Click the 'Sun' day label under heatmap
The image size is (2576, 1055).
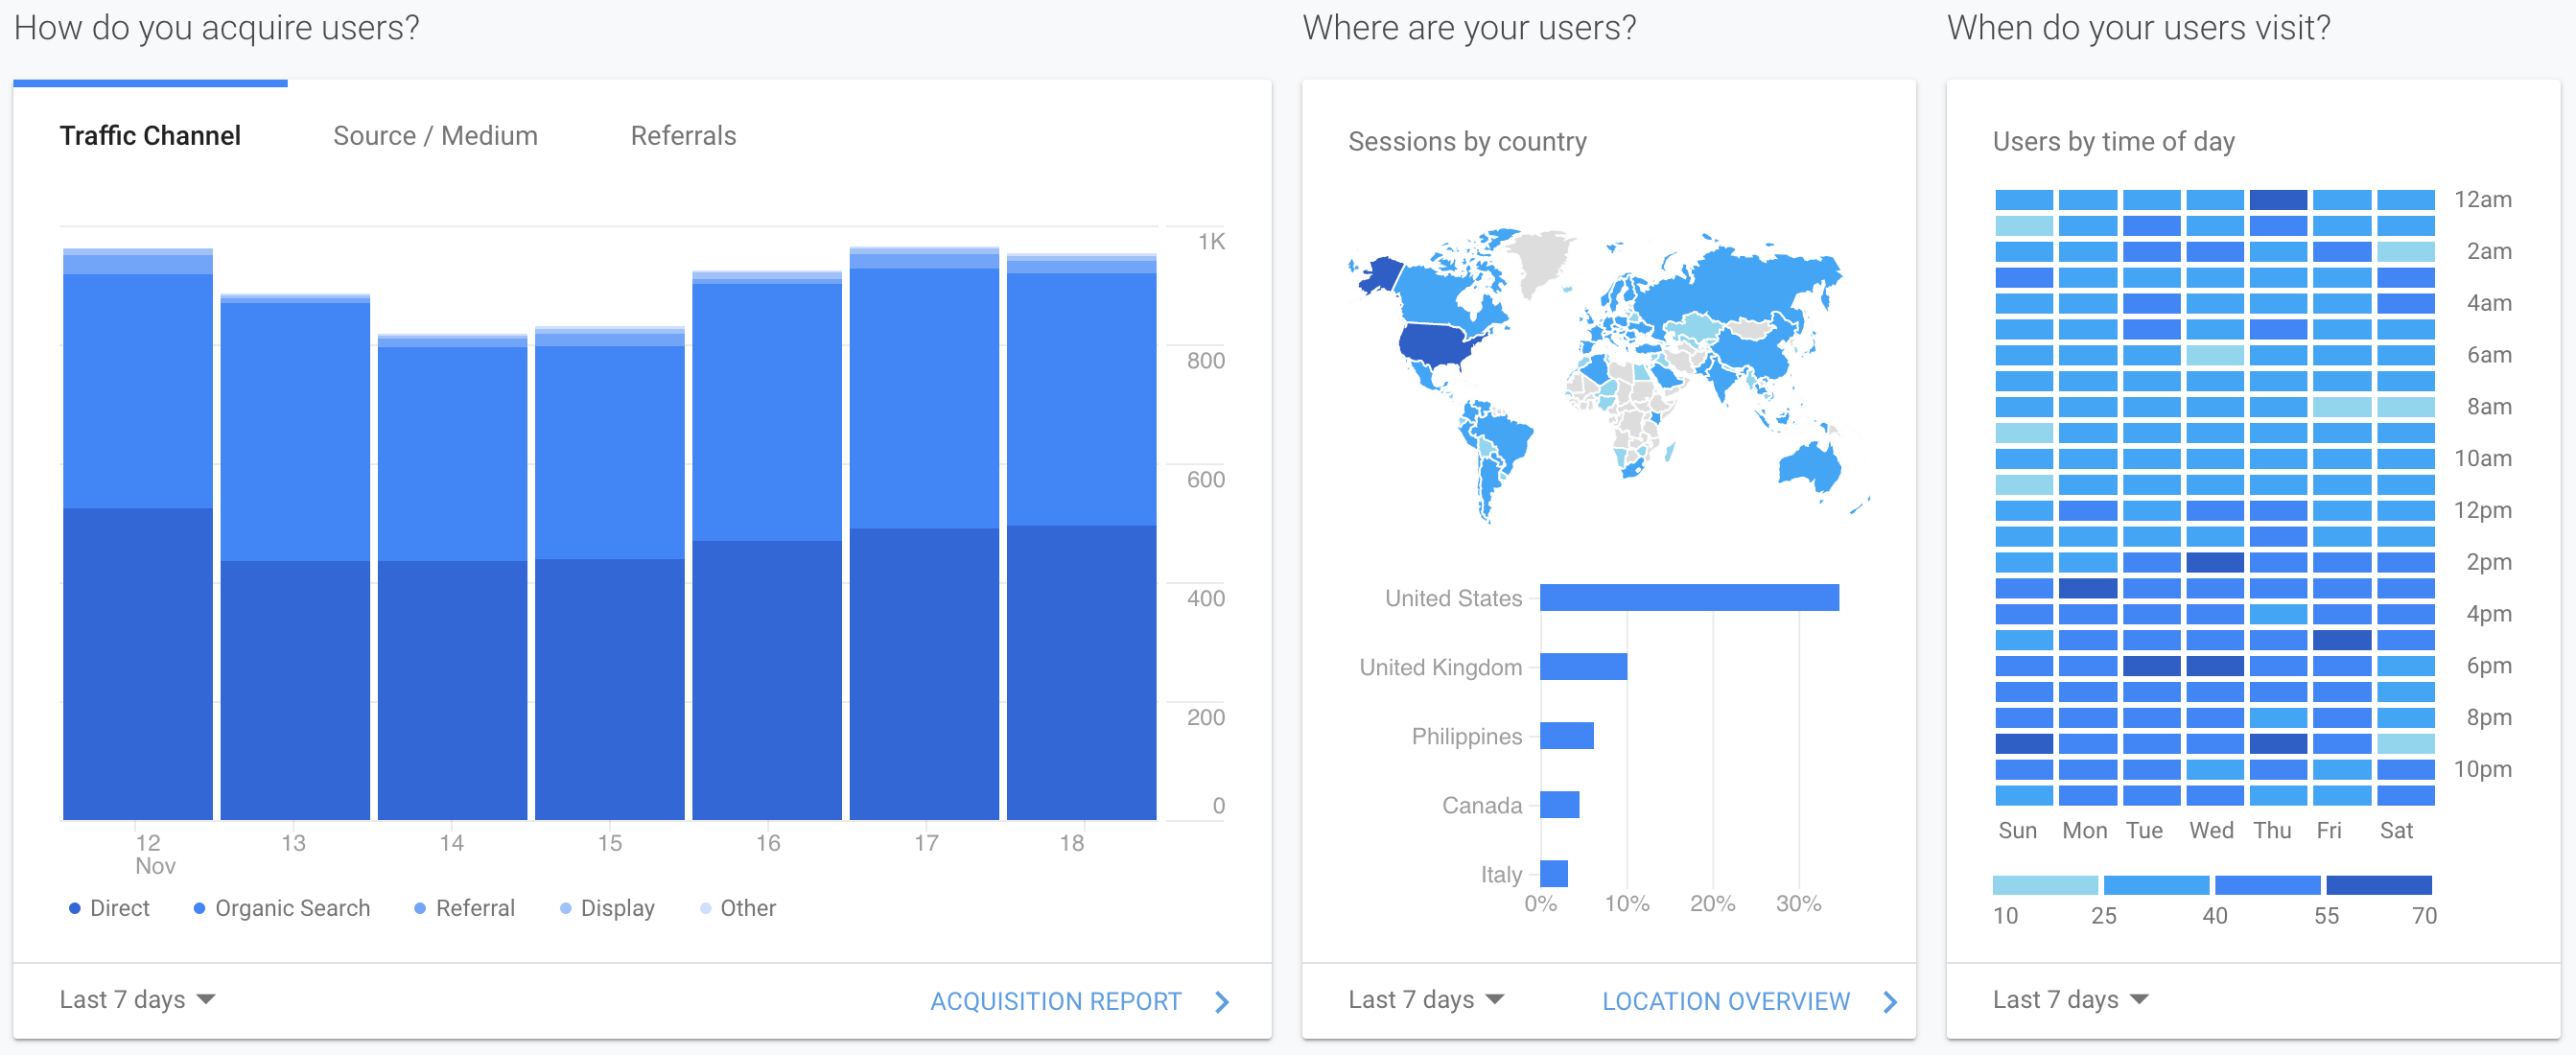click(2017, 830)
